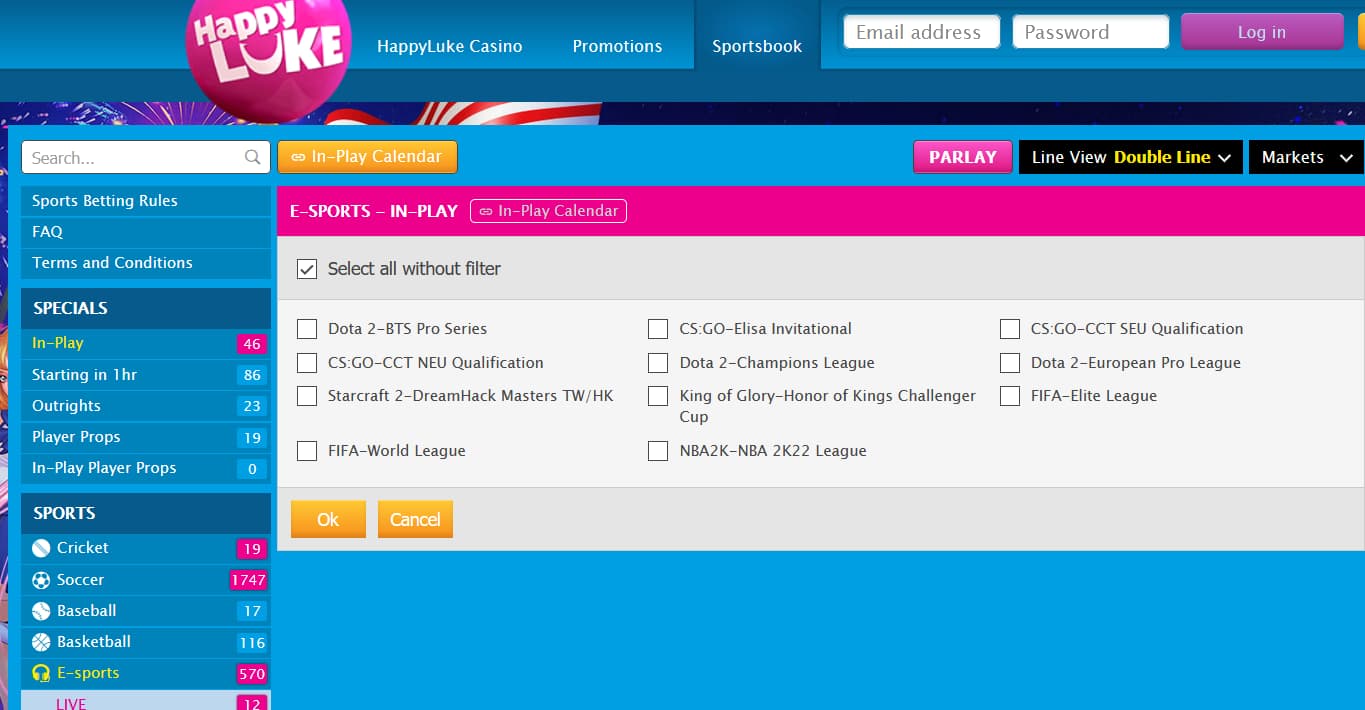Click the search magnifier icon

pos(252,157)
